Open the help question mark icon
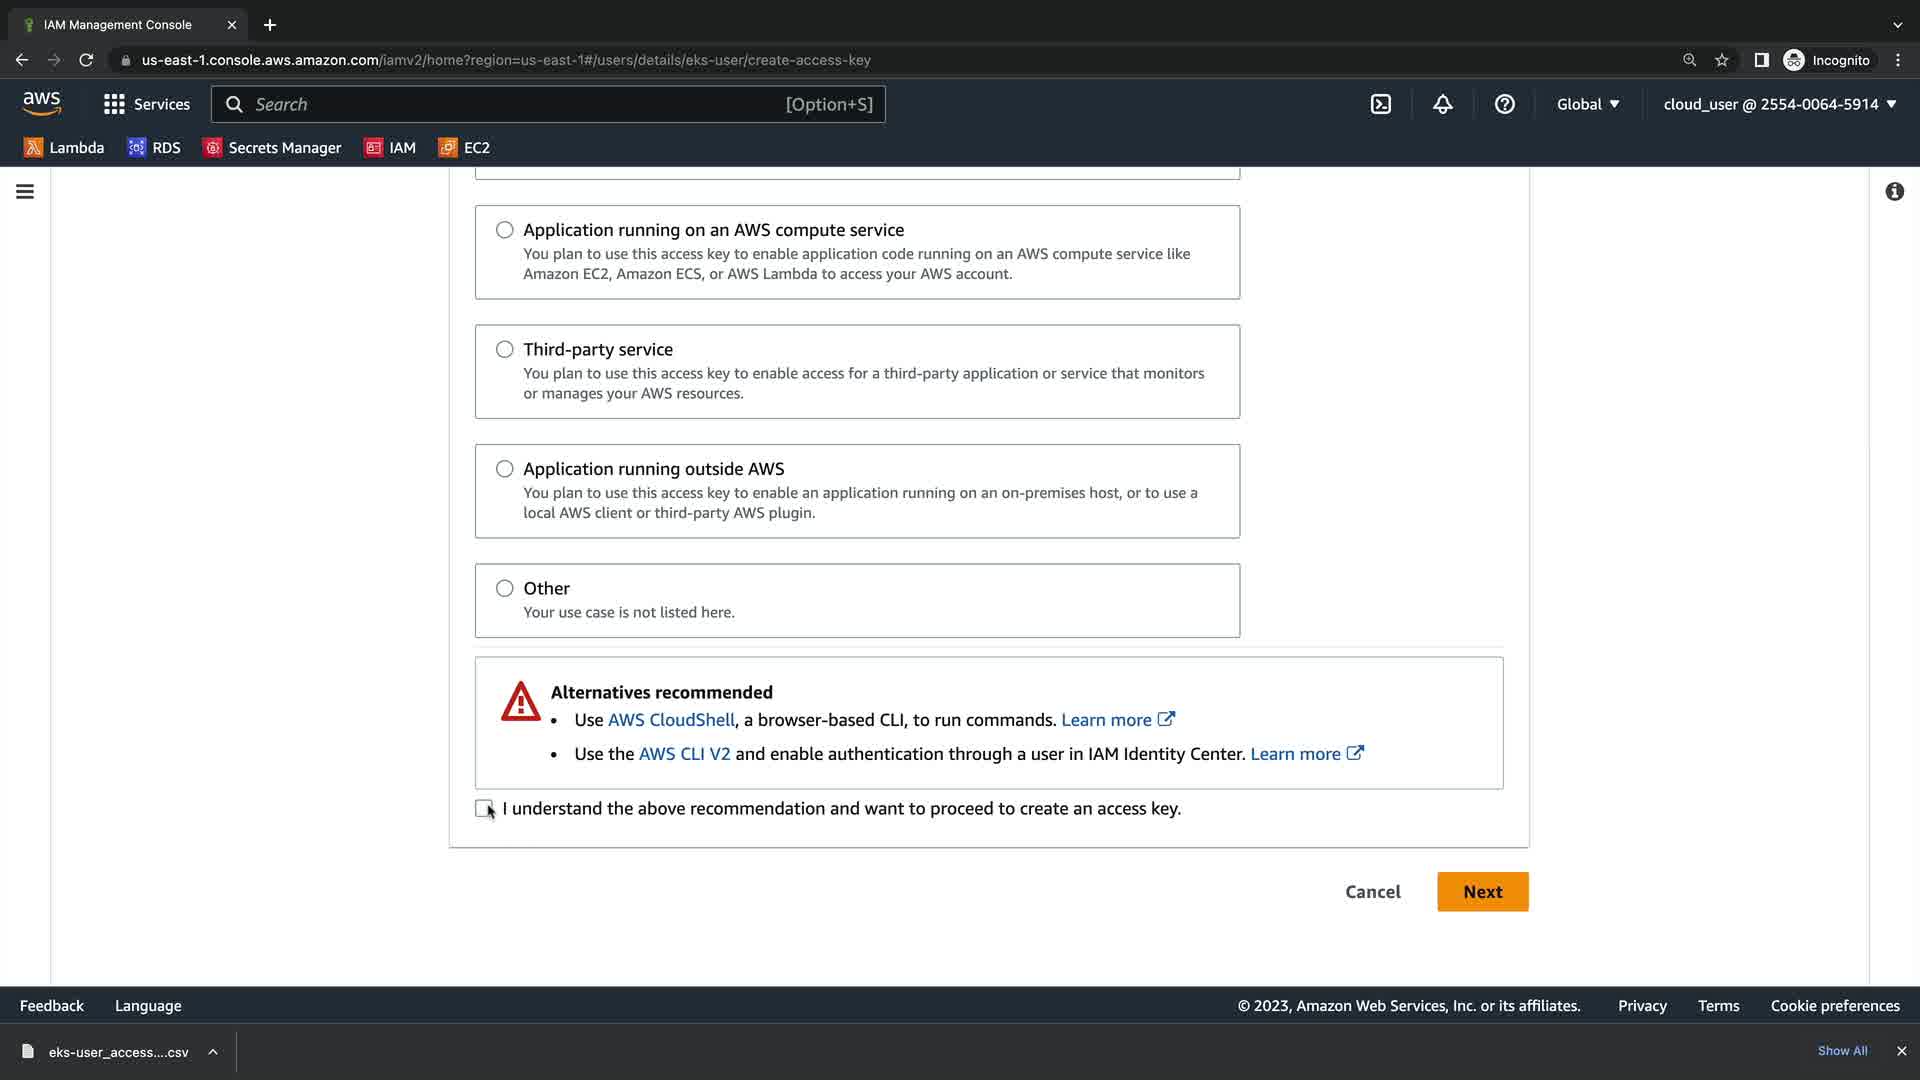1920x1080 pixels. (x=1504, y=104)
